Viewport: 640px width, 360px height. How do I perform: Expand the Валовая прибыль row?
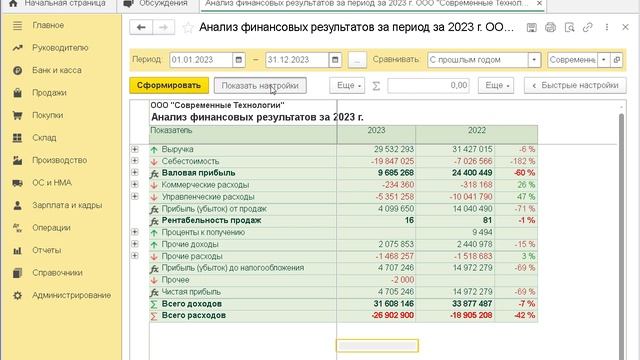coord(135,173)
